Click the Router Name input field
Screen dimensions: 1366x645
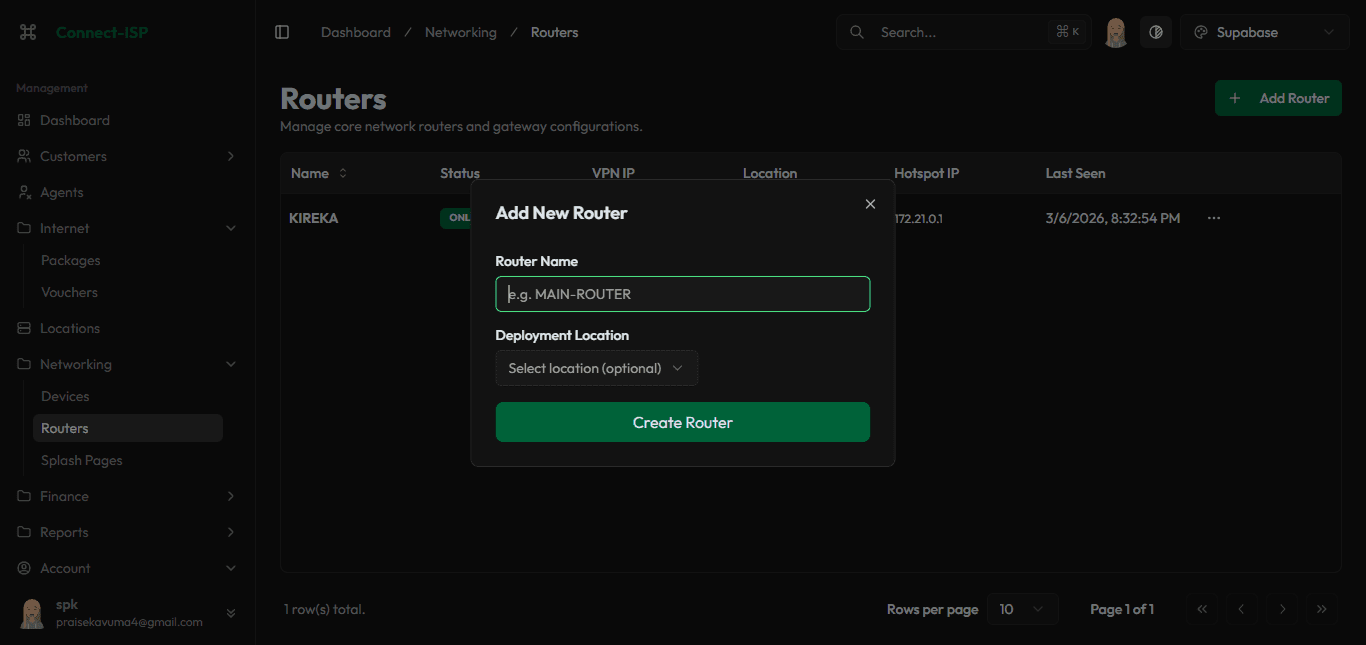point(683,293)
